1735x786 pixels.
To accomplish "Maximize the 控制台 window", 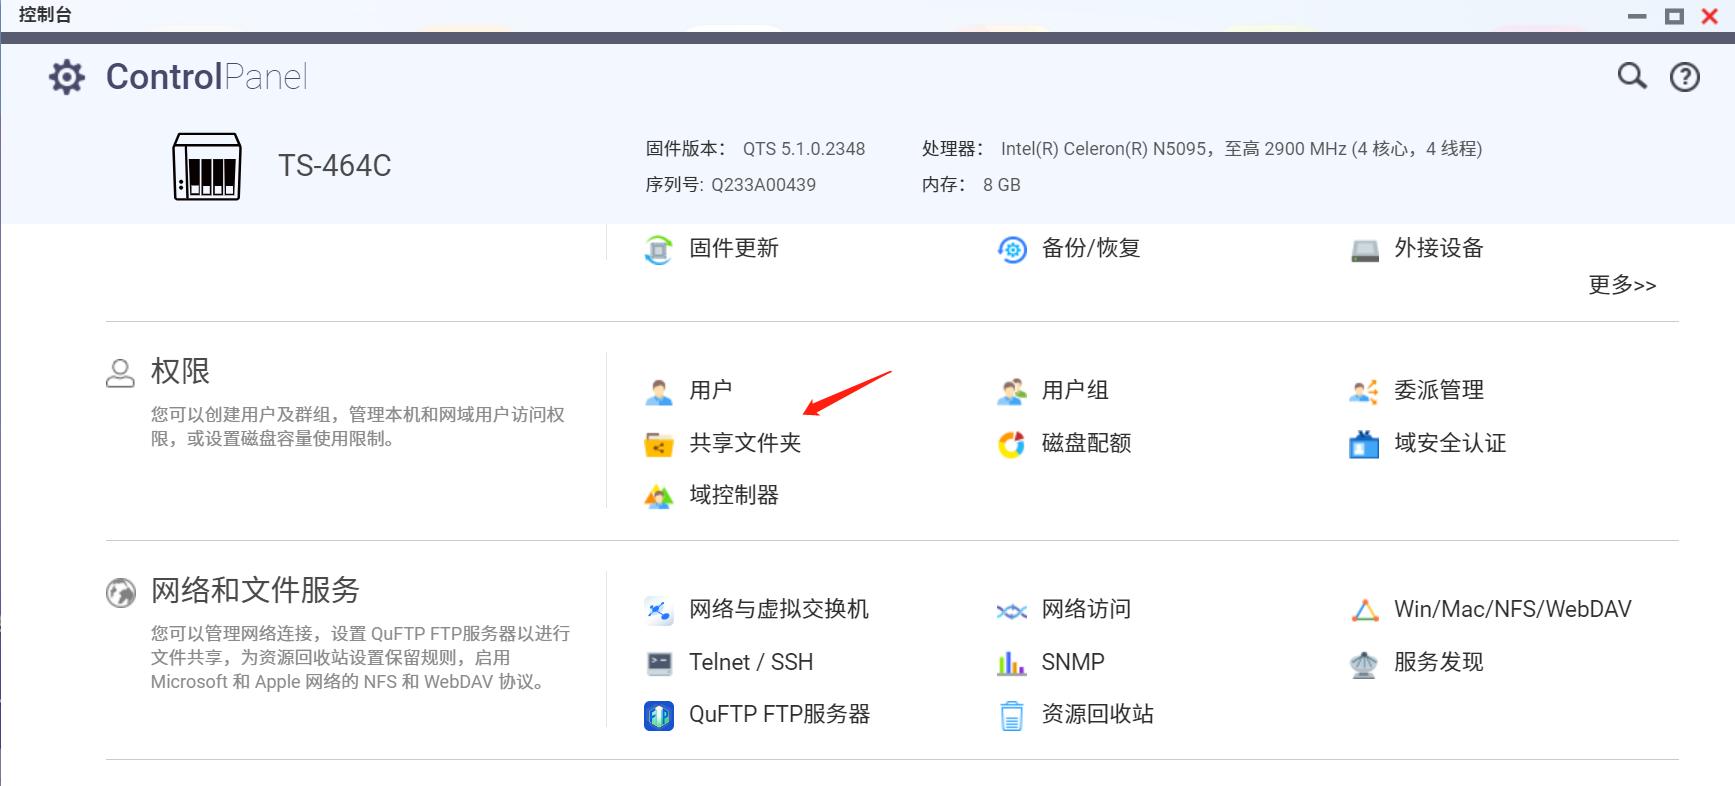I will [x=1674, y=16].
